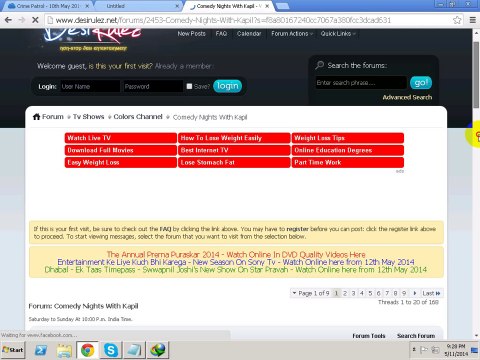Click the register link in notice
The height and width of the screenshot is (360, 480).
coord(297,229)
